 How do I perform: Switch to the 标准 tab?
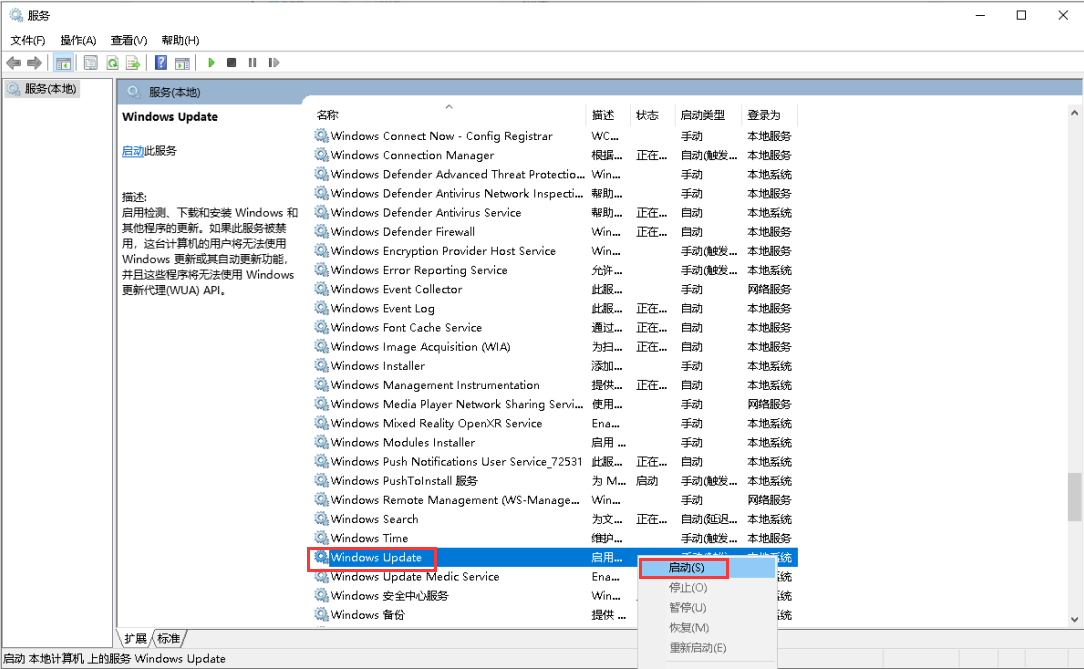click(169, 638)
